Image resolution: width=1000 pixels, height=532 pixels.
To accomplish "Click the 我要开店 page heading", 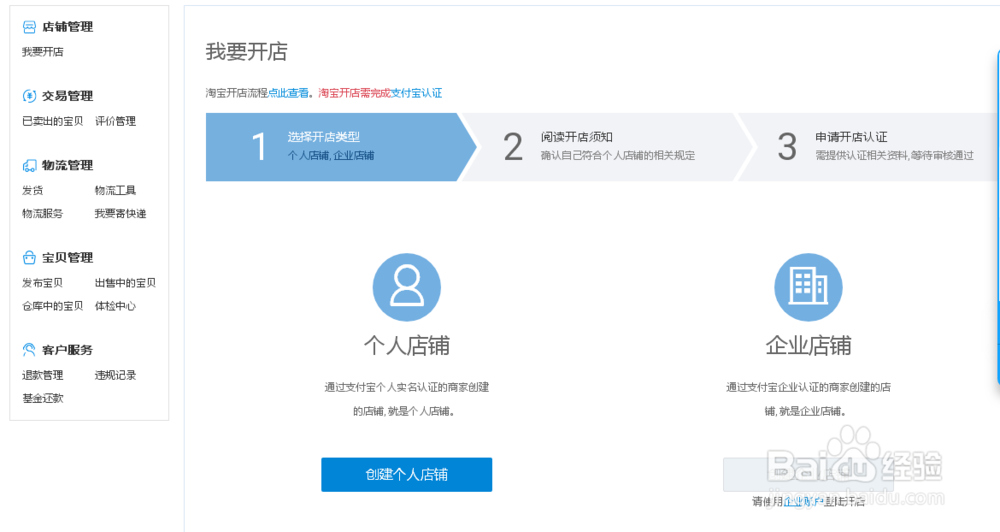I will pos(247,52).
